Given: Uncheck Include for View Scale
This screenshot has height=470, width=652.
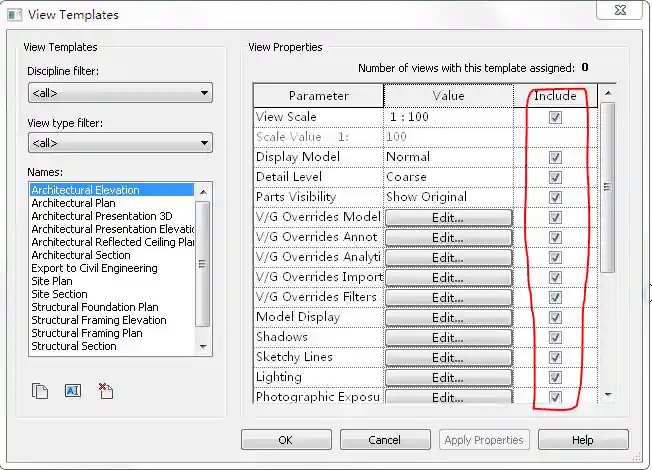Looking at the screenshot, I should pyautogui.click(x=555, y=117).
